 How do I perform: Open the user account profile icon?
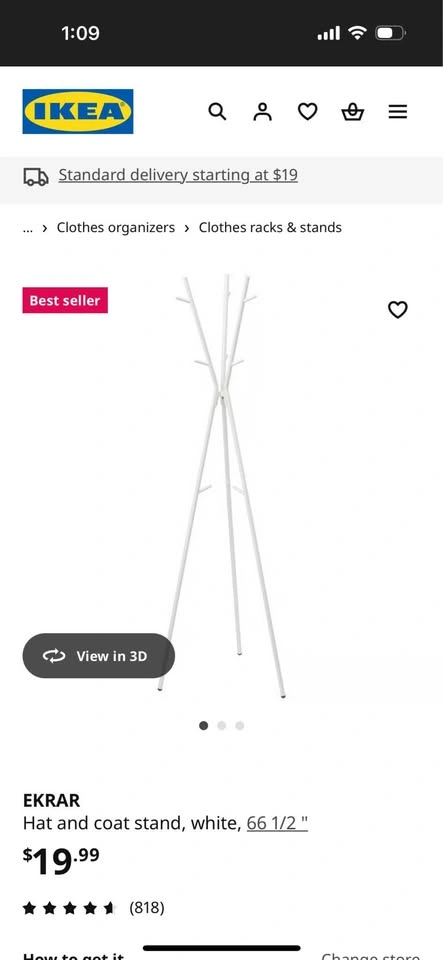pos(262,111)
